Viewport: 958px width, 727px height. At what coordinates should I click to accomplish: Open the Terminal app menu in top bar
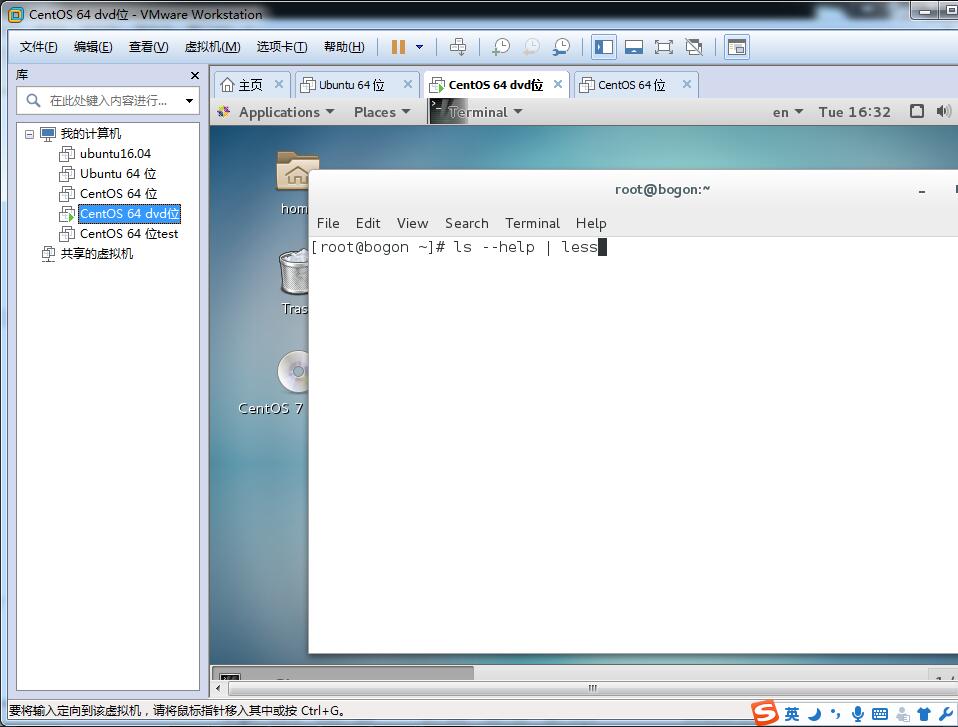(x=477, y=112)
